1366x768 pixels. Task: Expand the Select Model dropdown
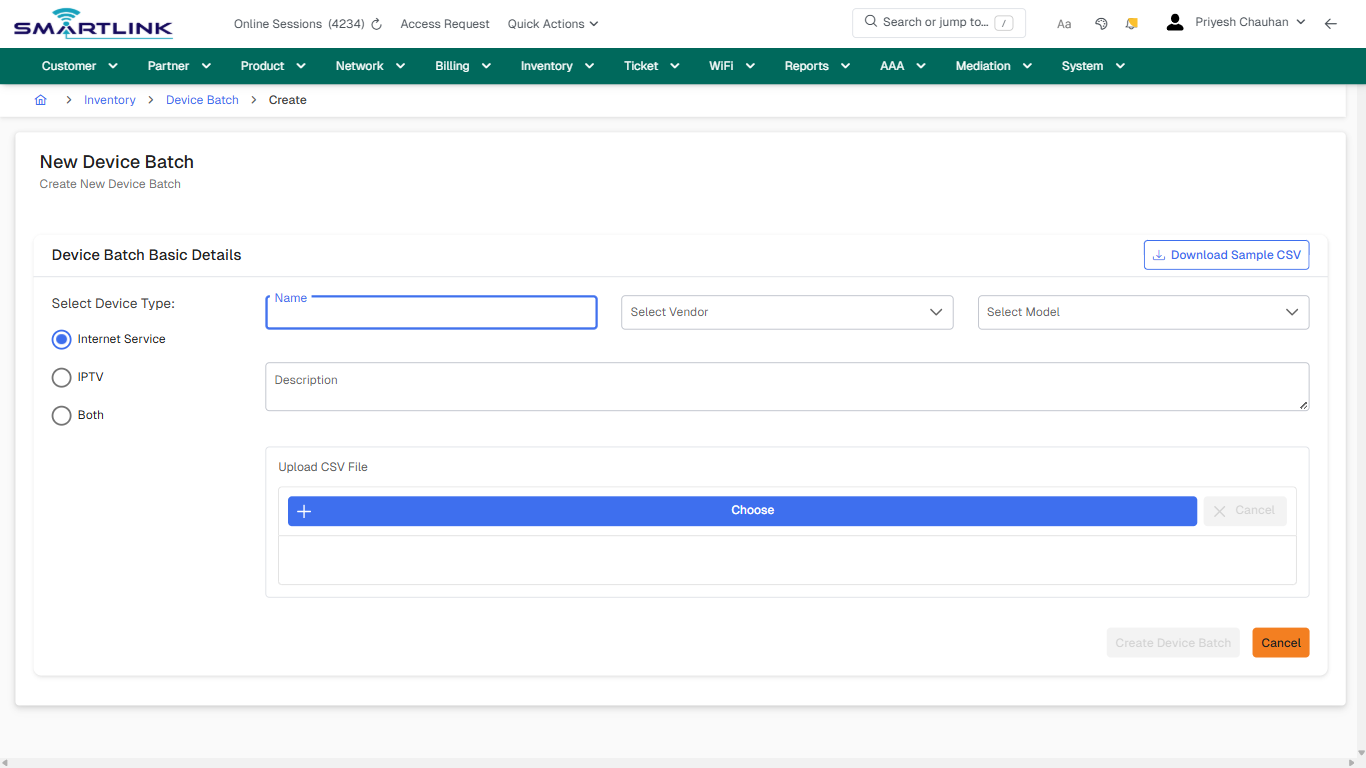(x=1143, y=312)
